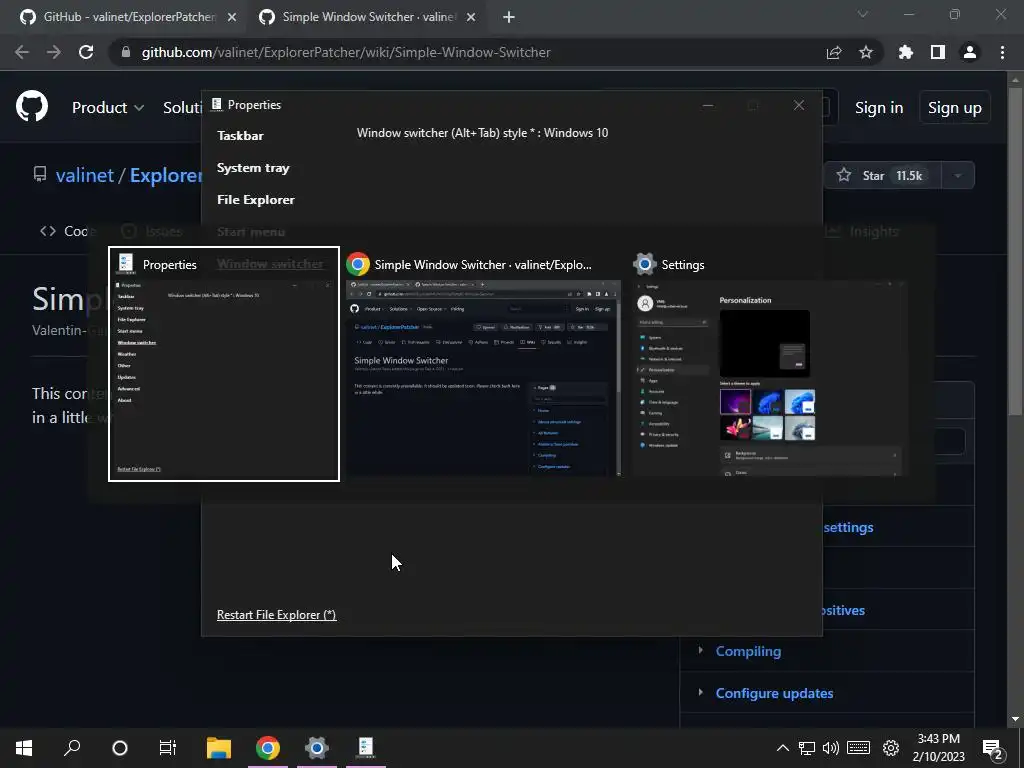Show hidden tray icons chevron

(x=782, y=748)
